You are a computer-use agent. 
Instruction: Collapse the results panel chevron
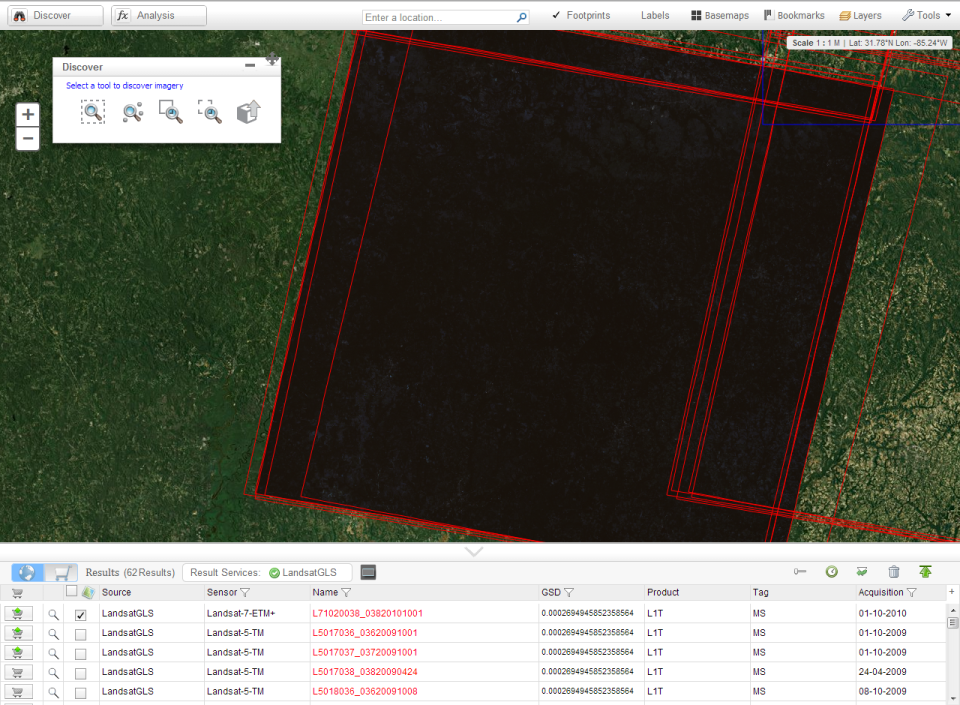(474, 552)
